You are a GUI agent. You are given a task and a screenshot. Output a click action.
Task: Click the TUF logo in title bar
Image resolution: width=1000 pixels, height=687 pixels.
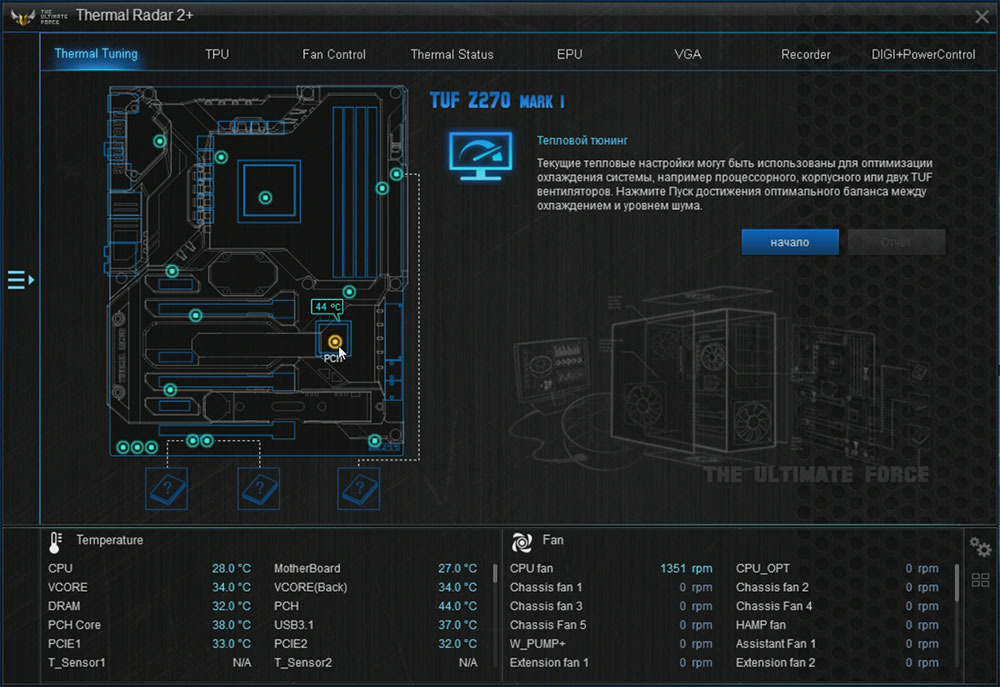[x=38, y=17]
